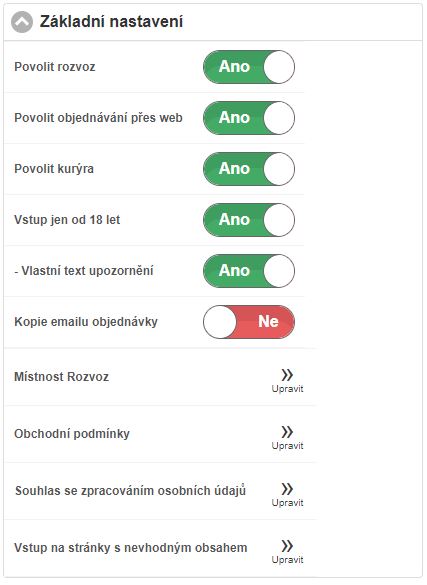This screenshot has width=427, height=585.
Task: Select the Místnost Rozvoz row label
Action: point(62,376)
